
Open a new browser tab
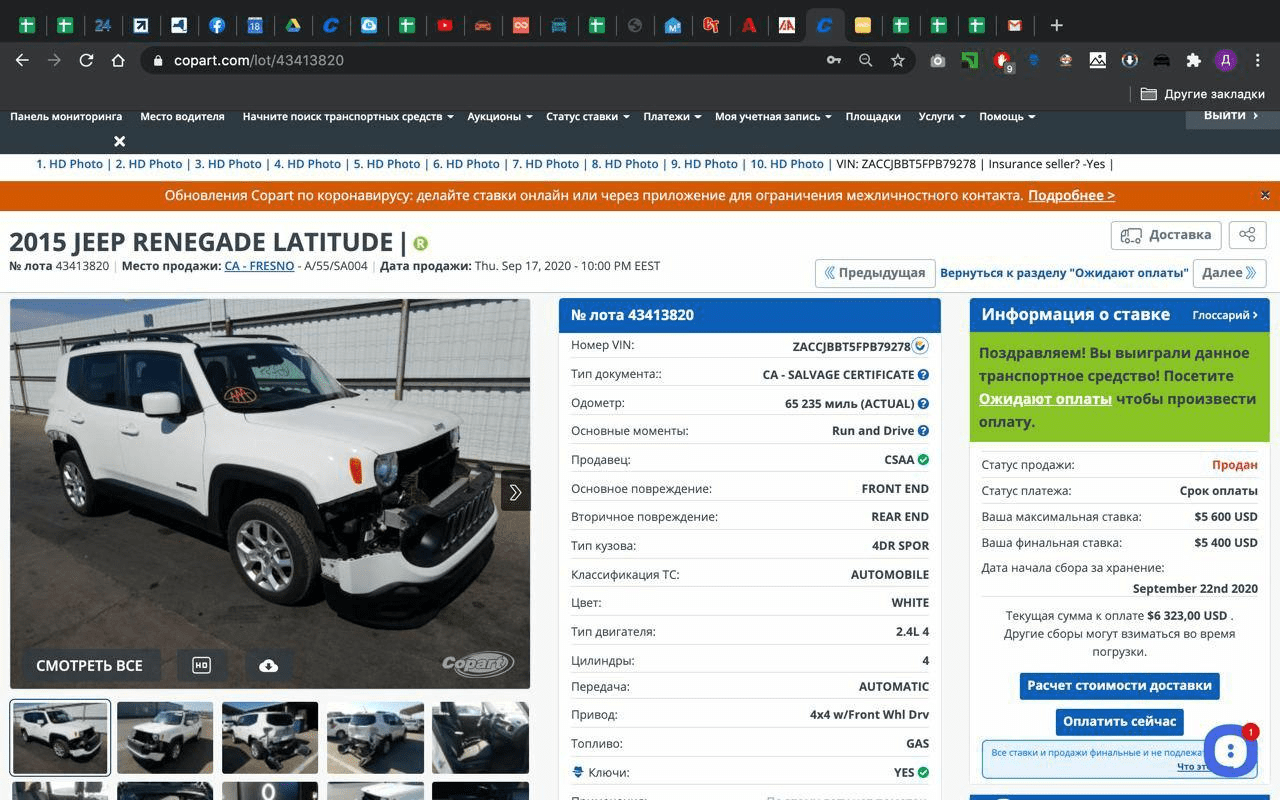[1056, 25]
